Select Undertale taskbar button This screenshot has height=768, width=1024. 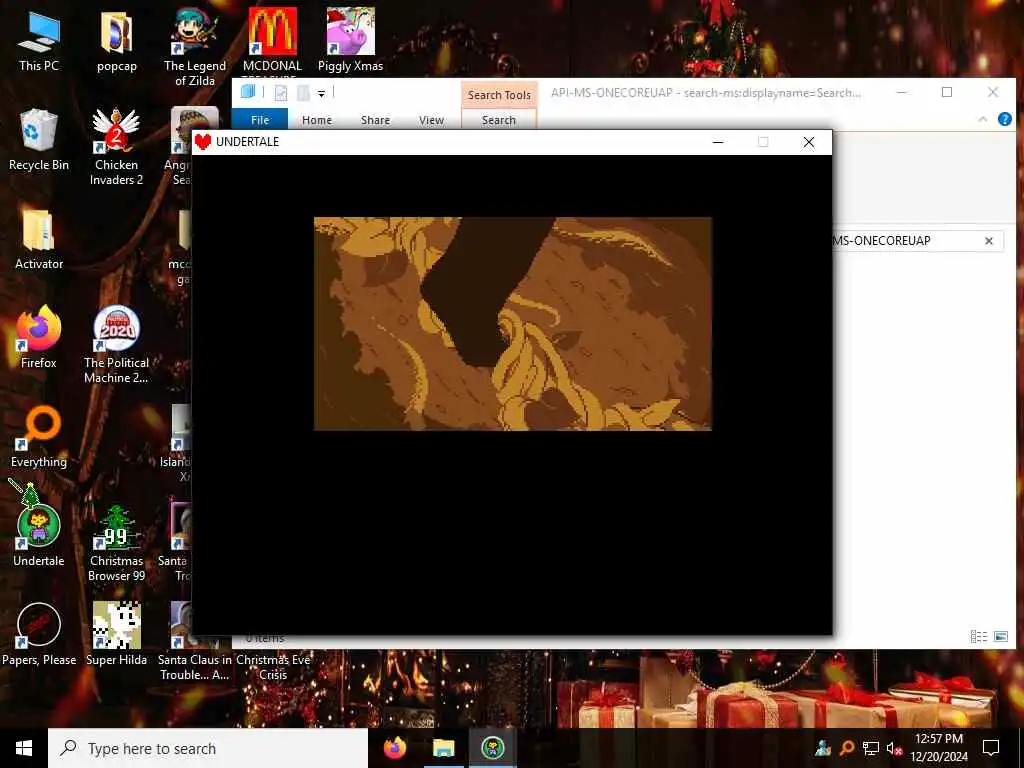point(492,748)
